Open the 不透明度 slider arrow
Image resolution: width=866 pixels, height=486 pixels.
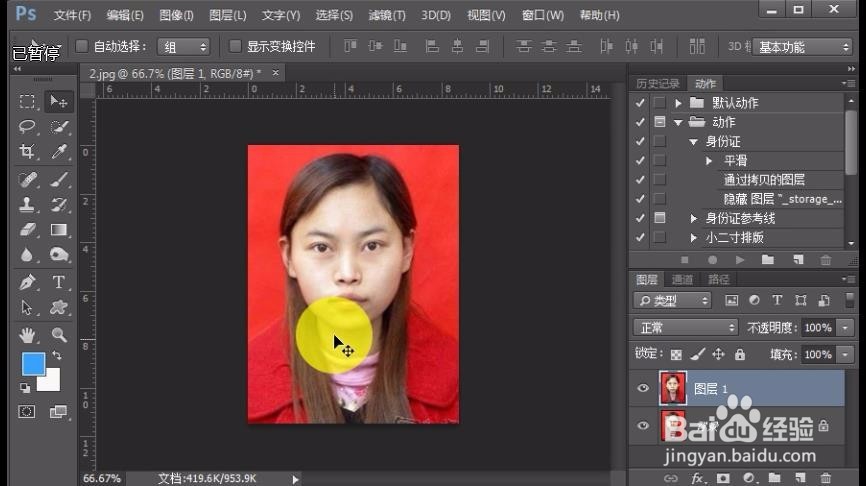tap(845, 327)
